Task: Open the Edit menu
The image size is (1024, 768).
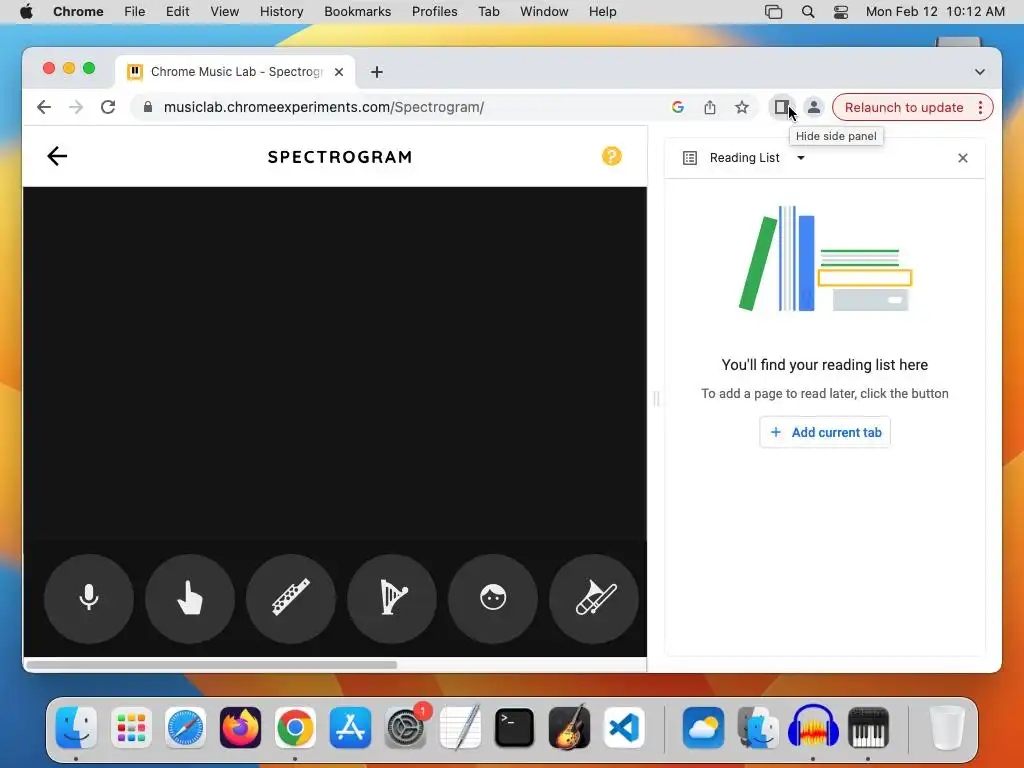Action: [178, 12]
